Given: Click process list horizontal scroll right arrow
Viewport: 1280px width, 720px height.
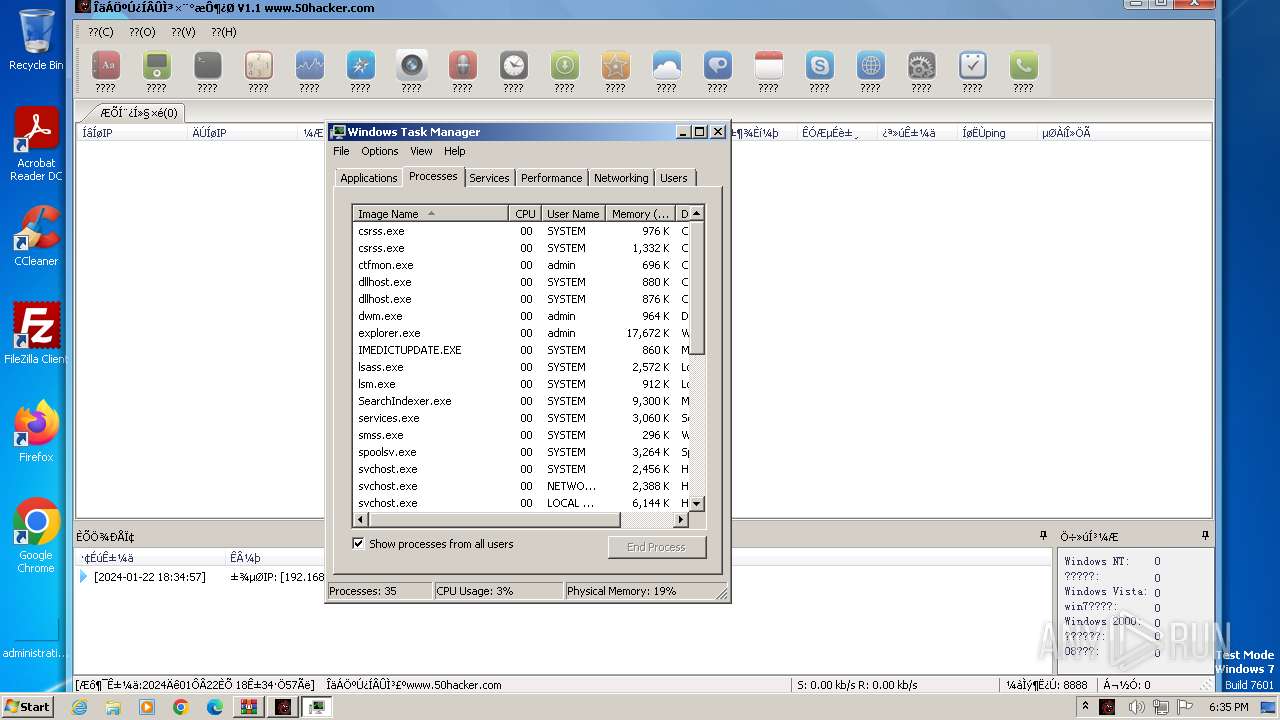Looking at the screenshot, I should click(681, 520).
